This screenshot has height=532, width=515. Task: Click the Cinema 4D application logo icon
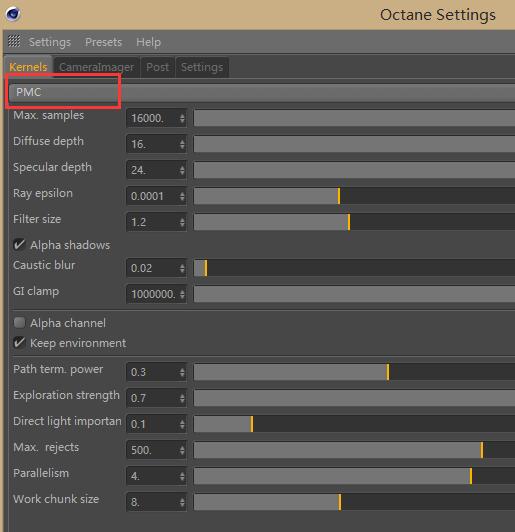[x=13, y=14]
